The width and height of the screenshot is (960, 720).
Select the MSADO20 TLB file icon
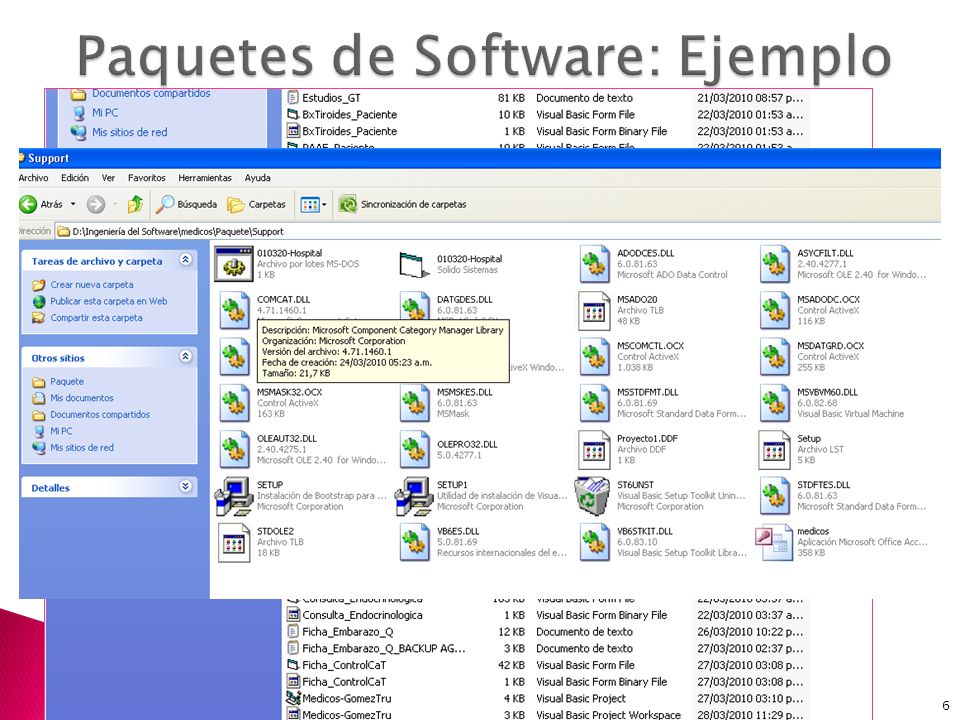point(594,310)
